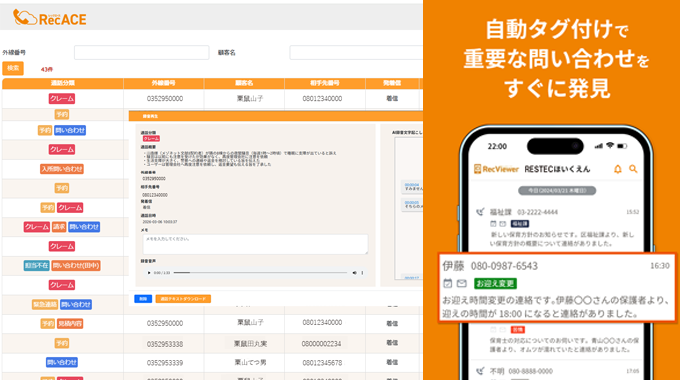Screen dimensions: 680x380
Task: Click the 検索 search button
Action: [x=13, y=68]
